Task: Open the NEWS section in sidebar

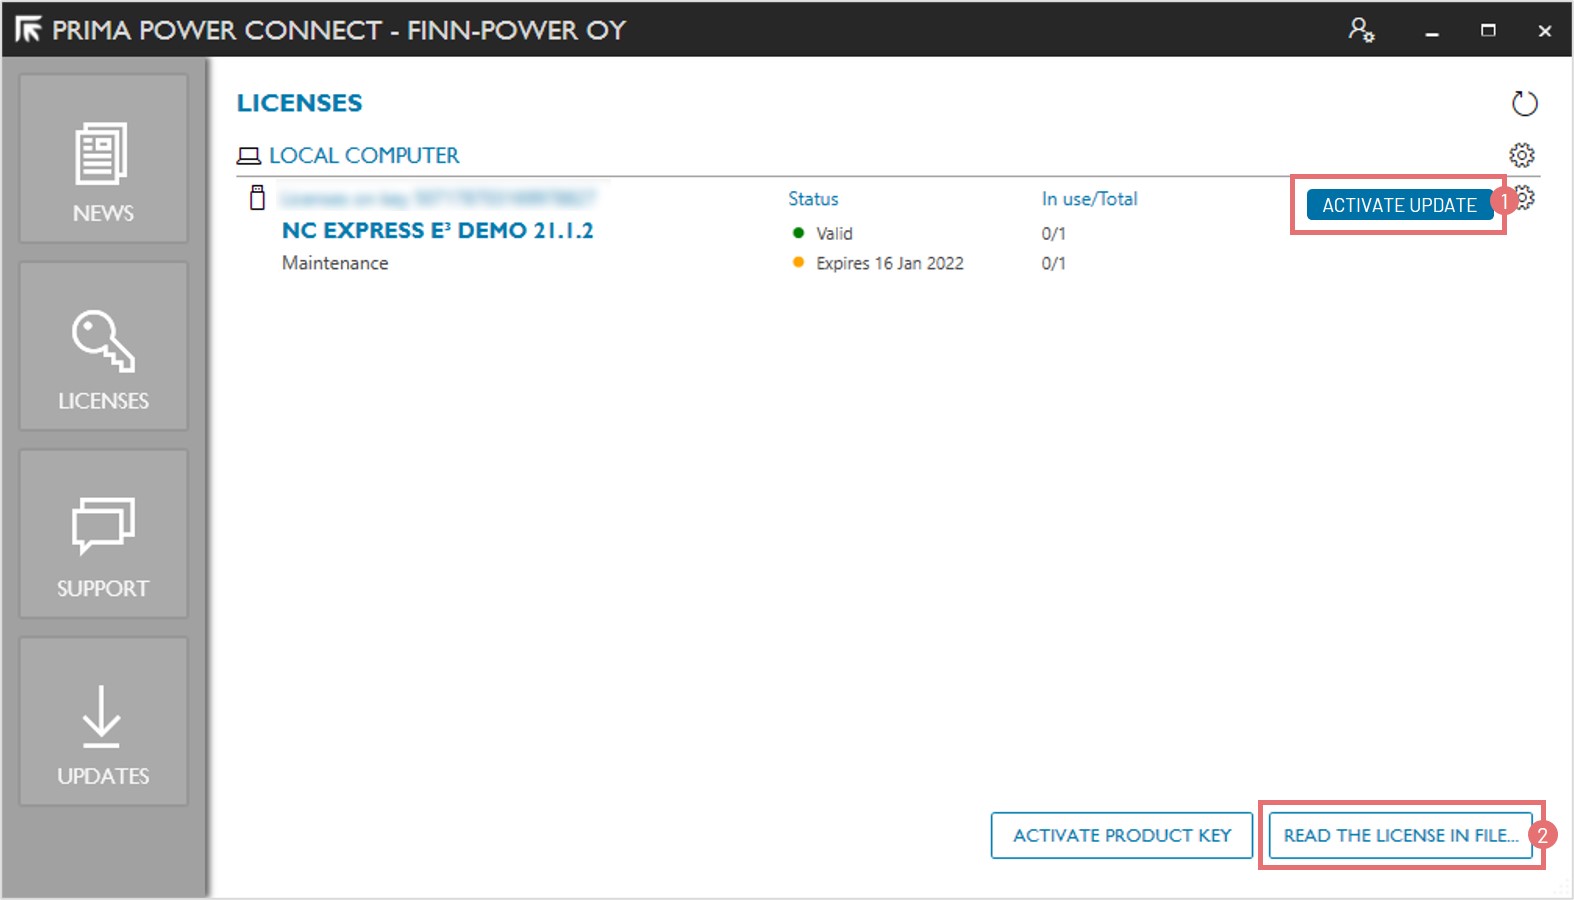Action: (x=103, y=160)
